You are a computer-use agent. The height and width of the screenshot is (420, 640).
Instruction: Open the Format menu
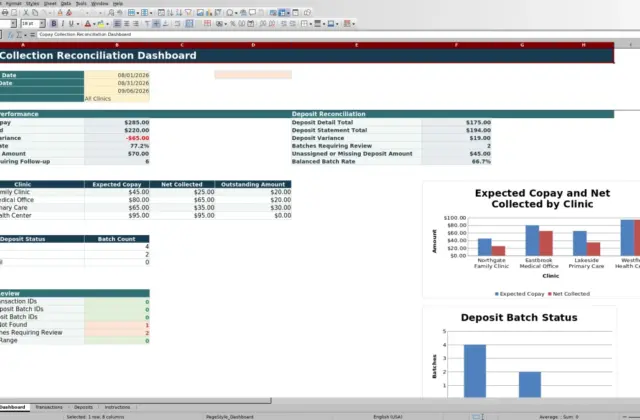13,4
